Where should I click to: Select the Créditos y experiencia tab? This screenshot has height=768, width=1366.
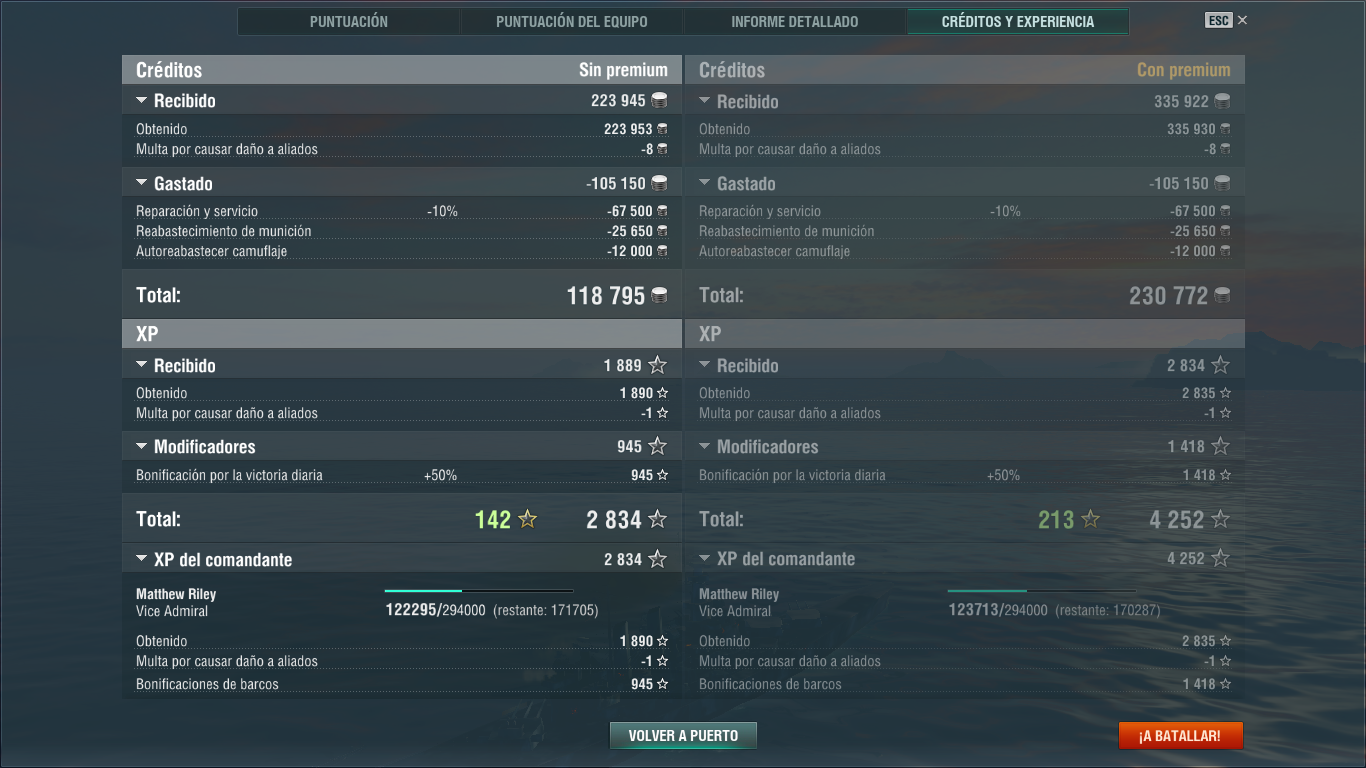coord(1018,21)
